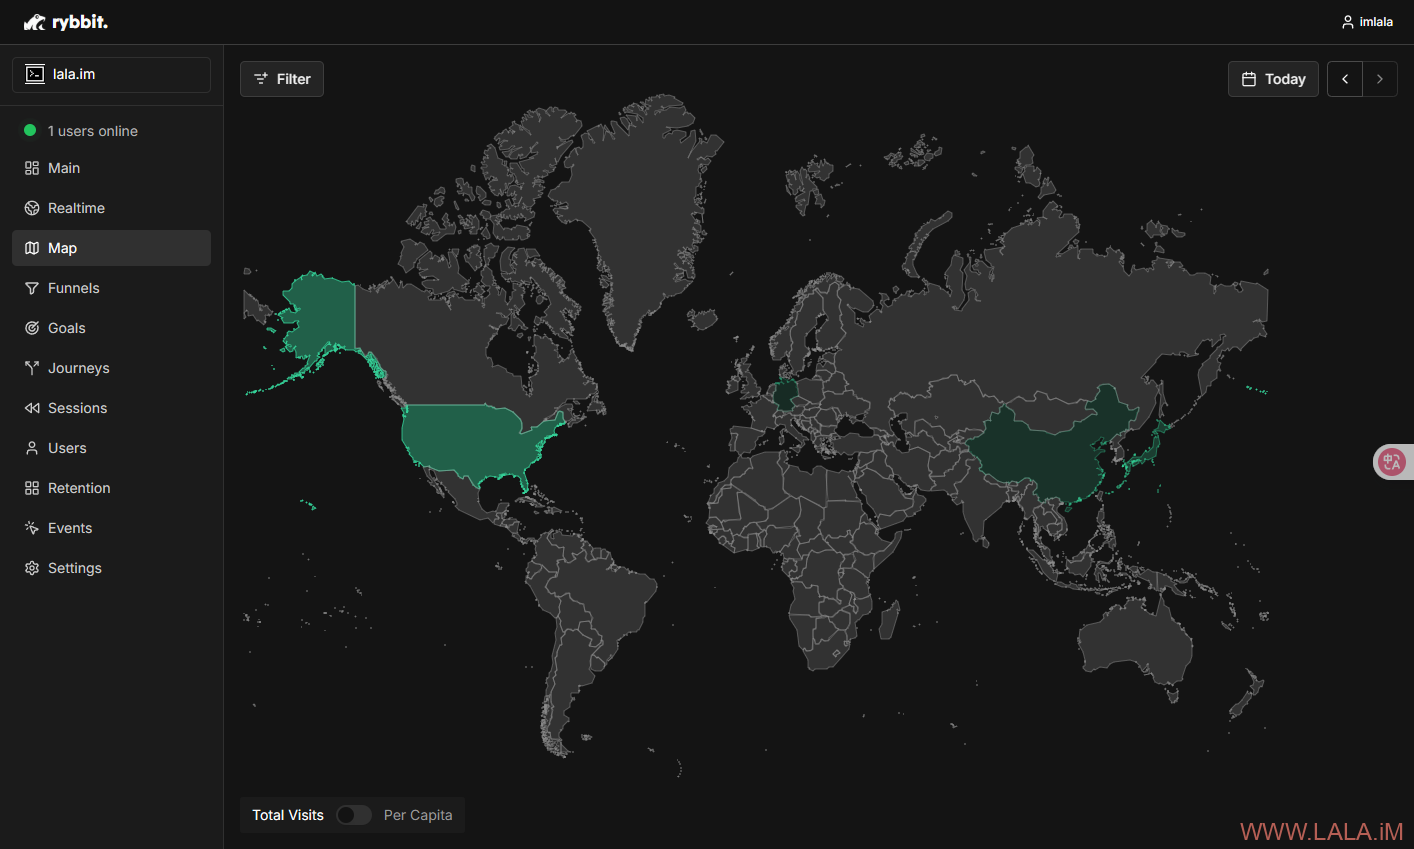1414x849 pixels.
Task: Select the United States on the map
Action: (475, 440)
